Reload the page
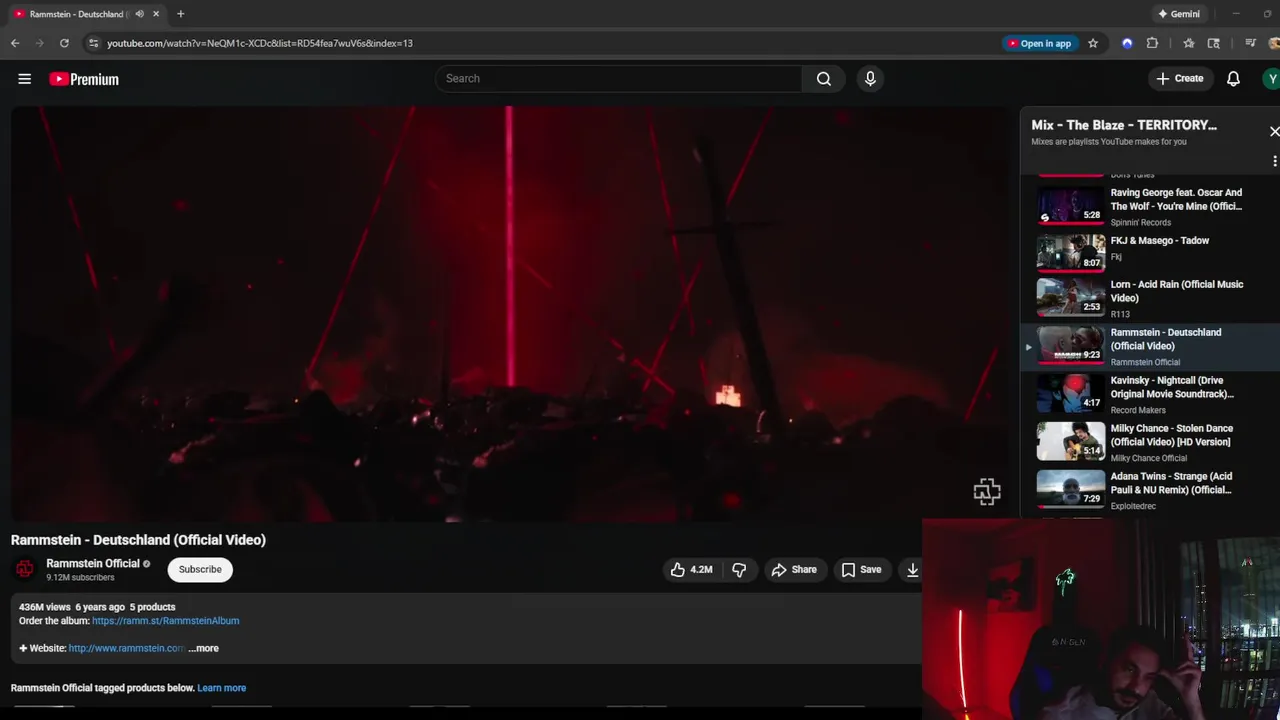This screenshot has height=720, width=1280. pyautogui.click(x=64, y=43)
